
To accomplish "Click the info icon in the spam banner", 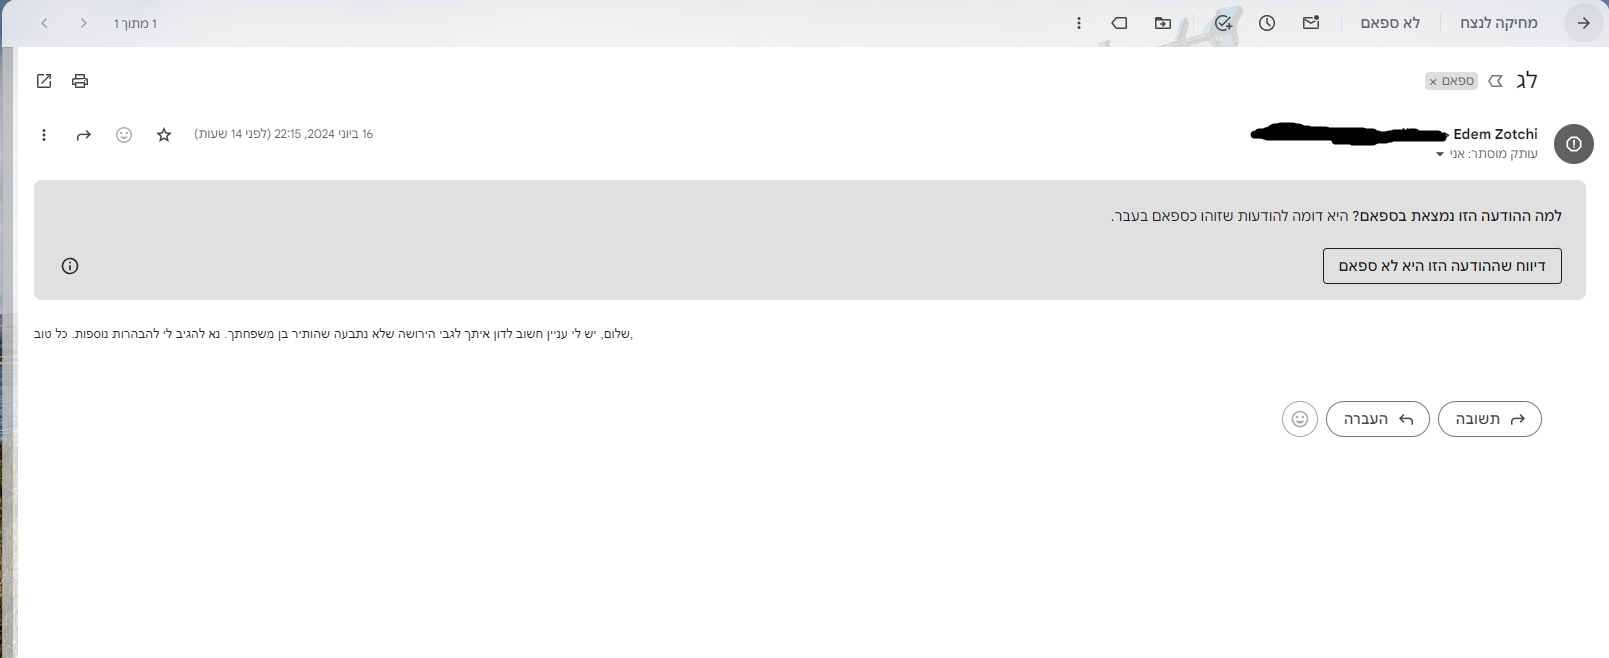I will click(70, 266).
